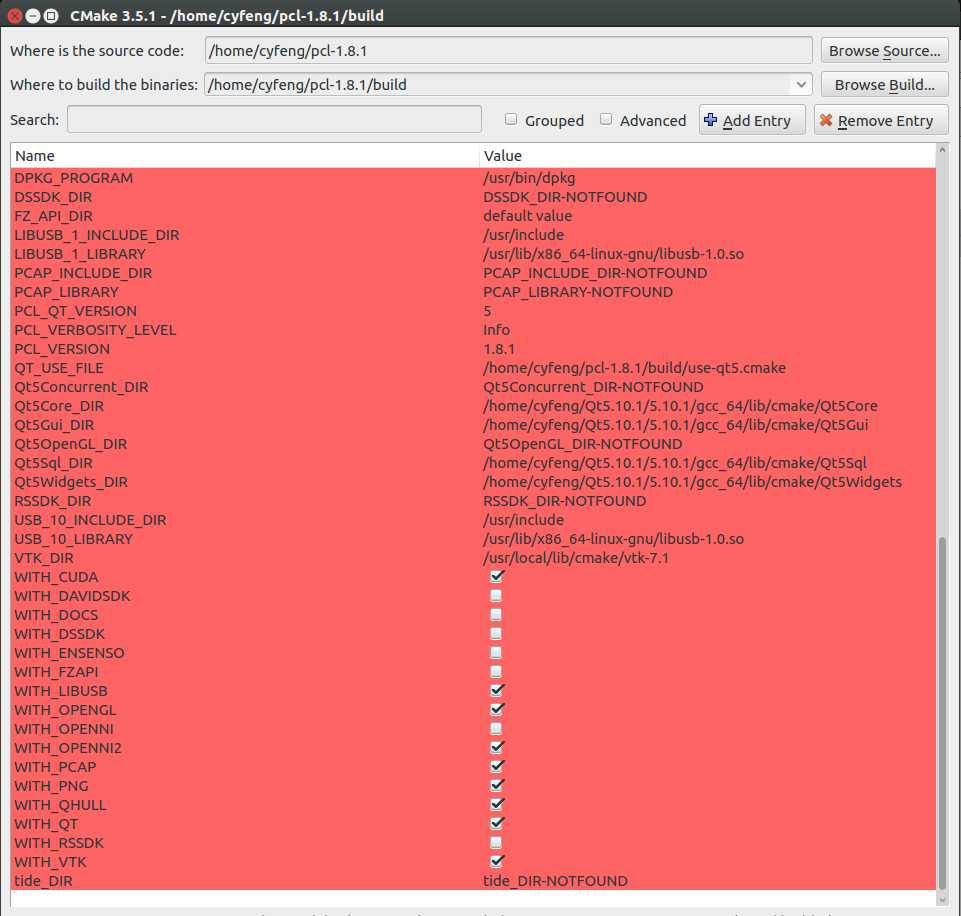Select the DPKG_PROGRAM row

tap(473, 178)
